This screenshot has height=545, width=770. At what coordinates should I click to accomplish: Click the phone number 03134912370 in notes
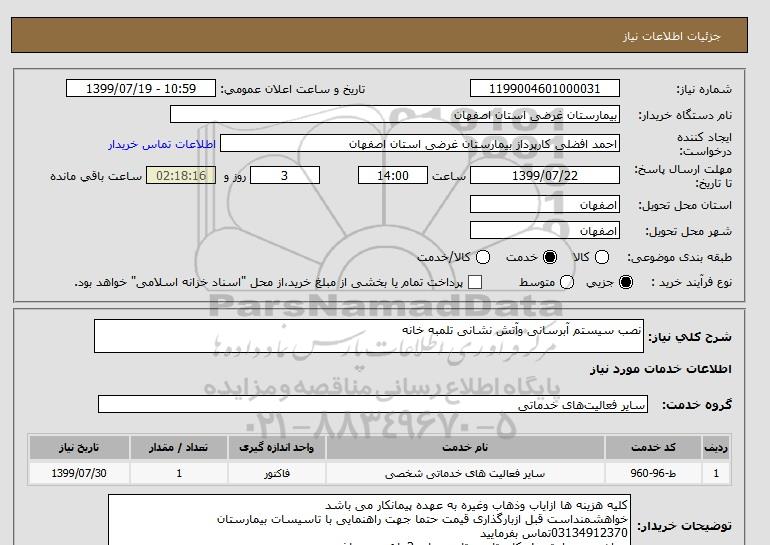tap(589, 533)
